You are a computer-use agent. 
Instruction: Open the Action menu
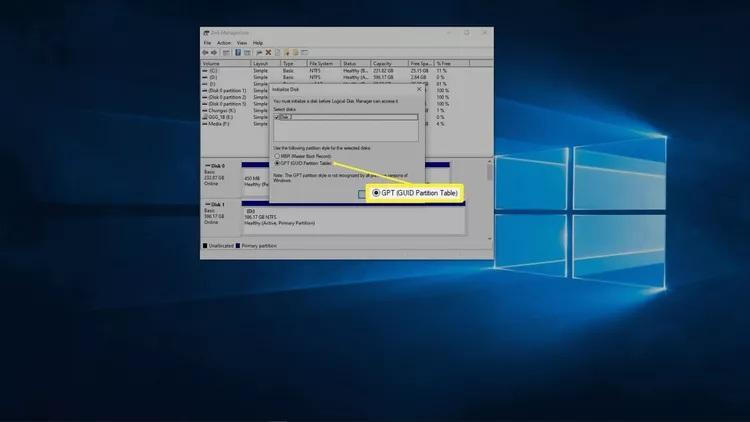pos(224,43)
